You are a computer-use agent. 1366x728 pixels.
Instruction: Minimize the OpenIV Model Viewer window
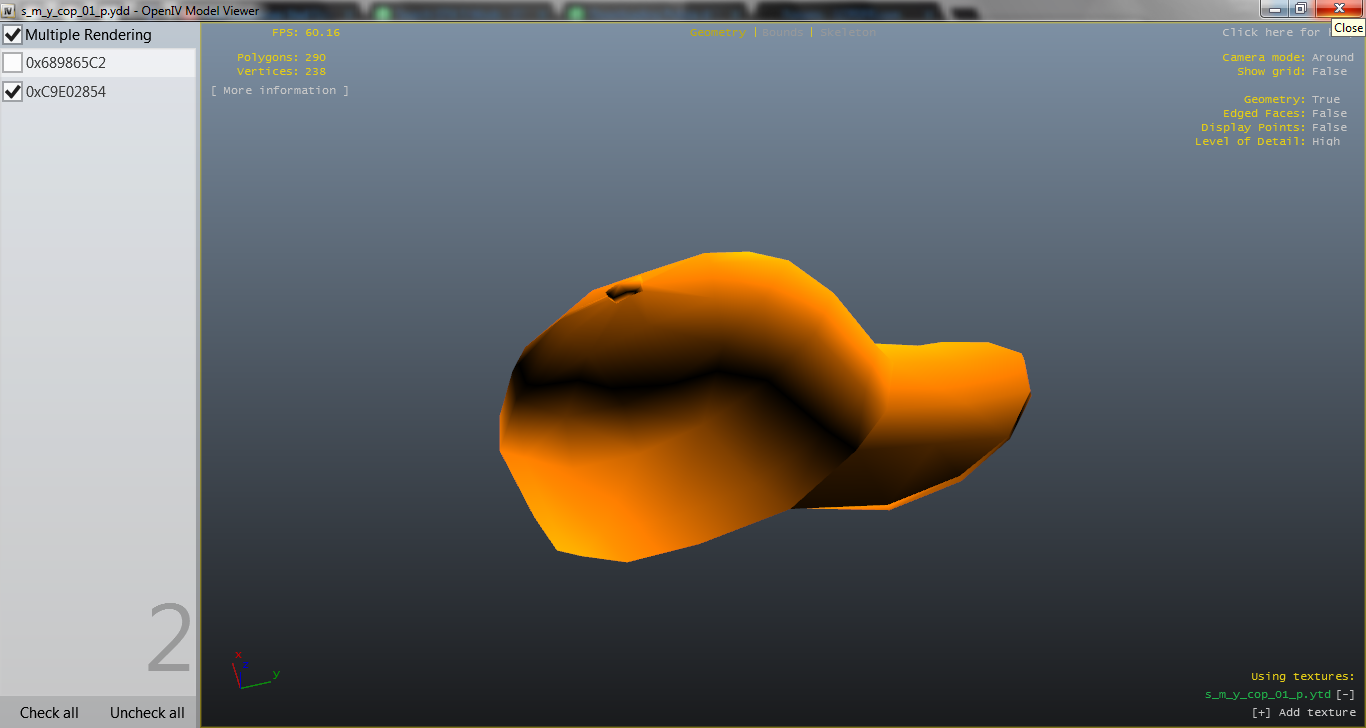click(1275, 9)
